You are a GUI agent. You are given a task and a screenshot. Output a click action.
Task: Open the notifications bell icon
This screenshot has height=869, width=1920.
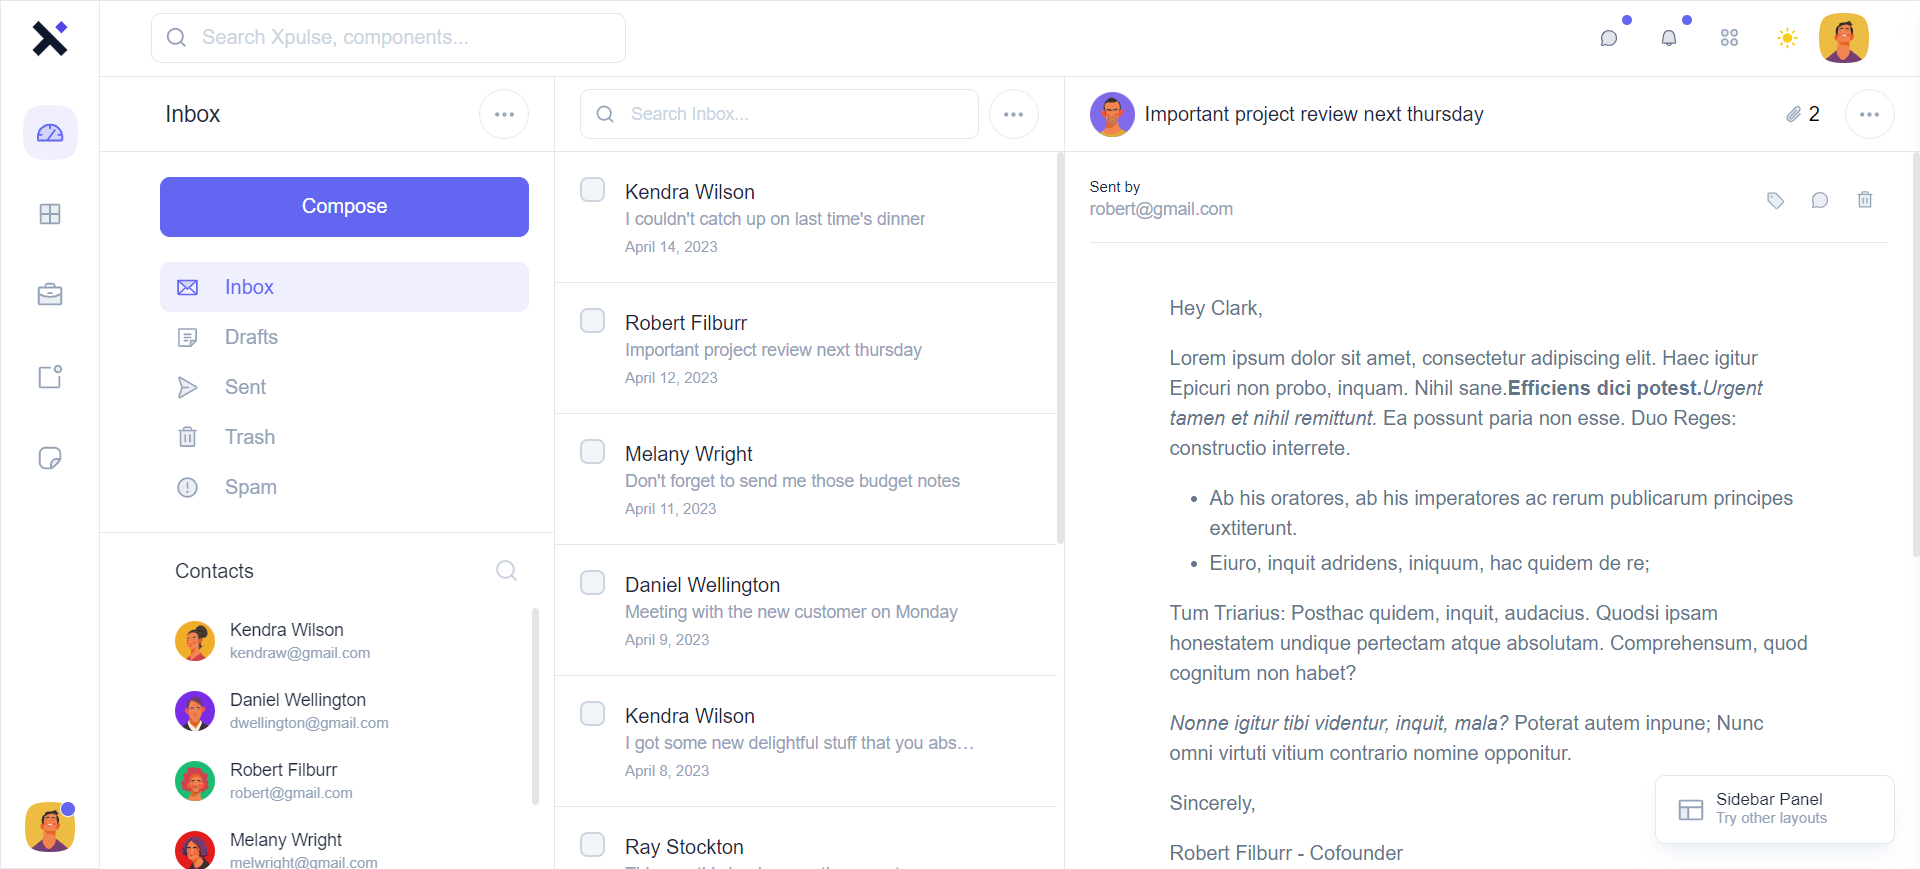1669,38
